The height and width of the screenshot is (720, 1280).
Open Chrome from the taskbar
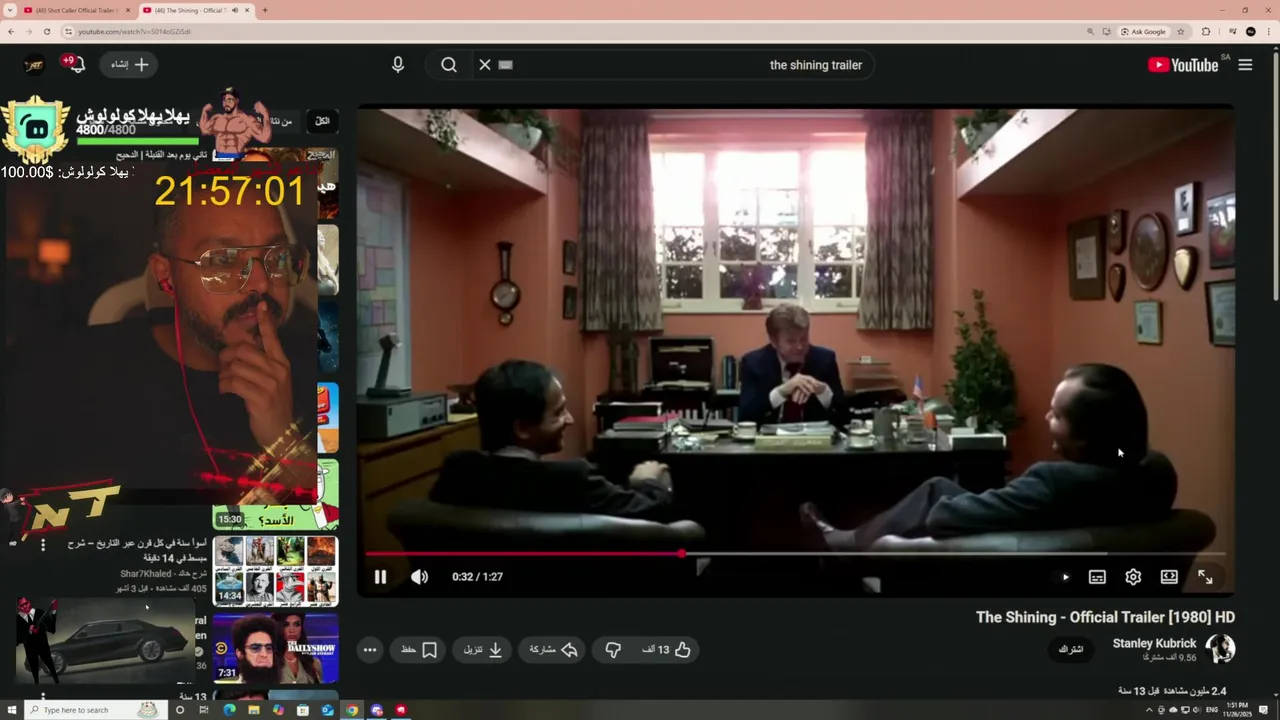point(352,710)
